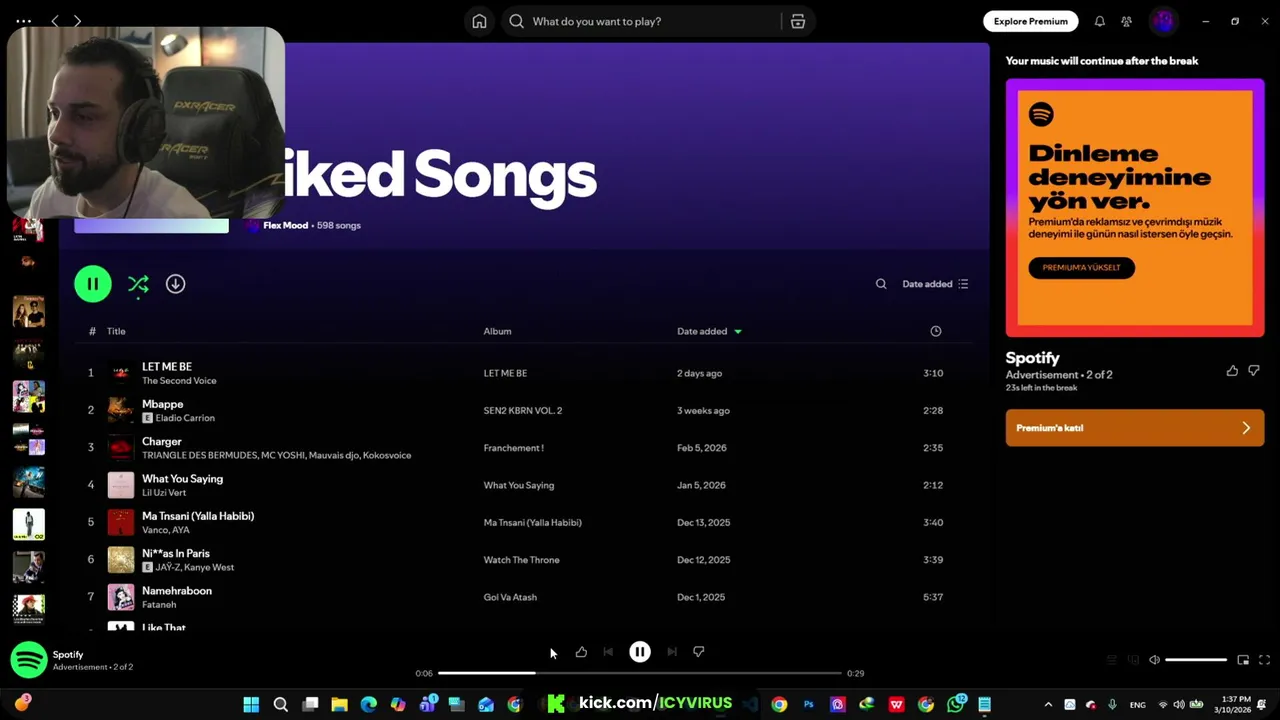
Task: Sort by duration clock column
Action: [x=936, y=331]
